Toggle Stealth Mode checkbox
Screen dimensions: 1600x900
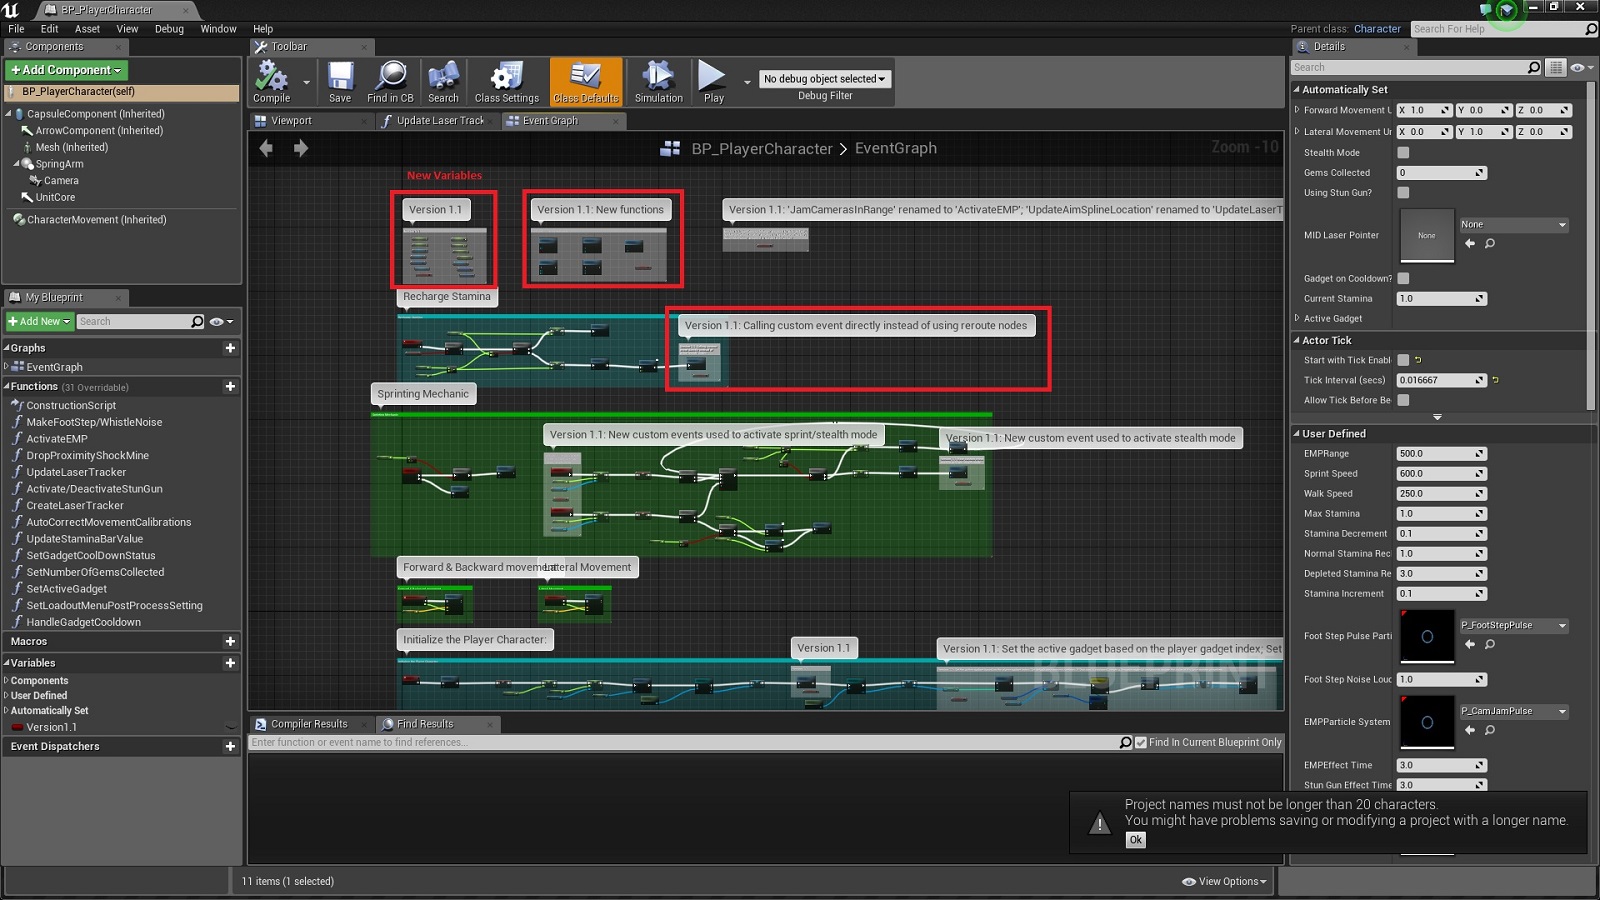[x=1403, y=153]
